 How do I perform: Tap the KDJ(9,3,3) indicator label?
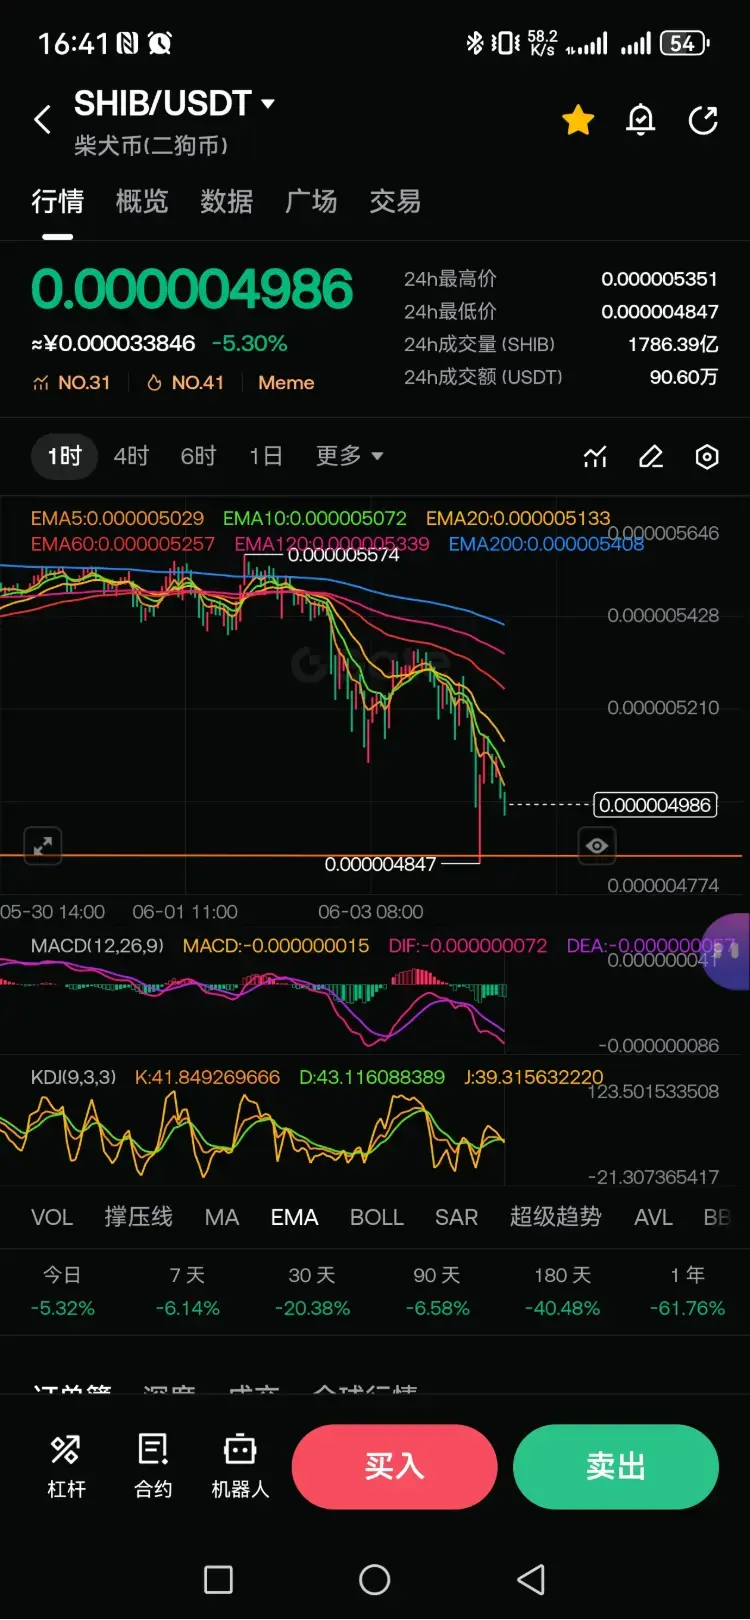coord(73,1077)
